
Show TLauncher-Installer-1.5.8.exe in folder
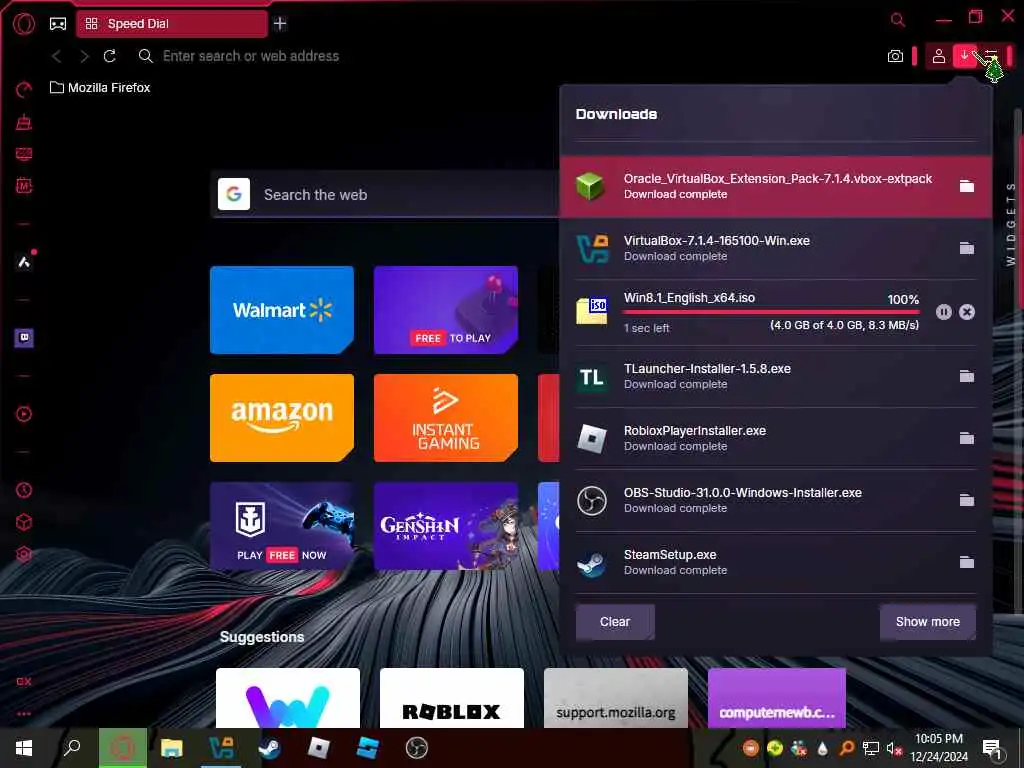tap(967, 376)
